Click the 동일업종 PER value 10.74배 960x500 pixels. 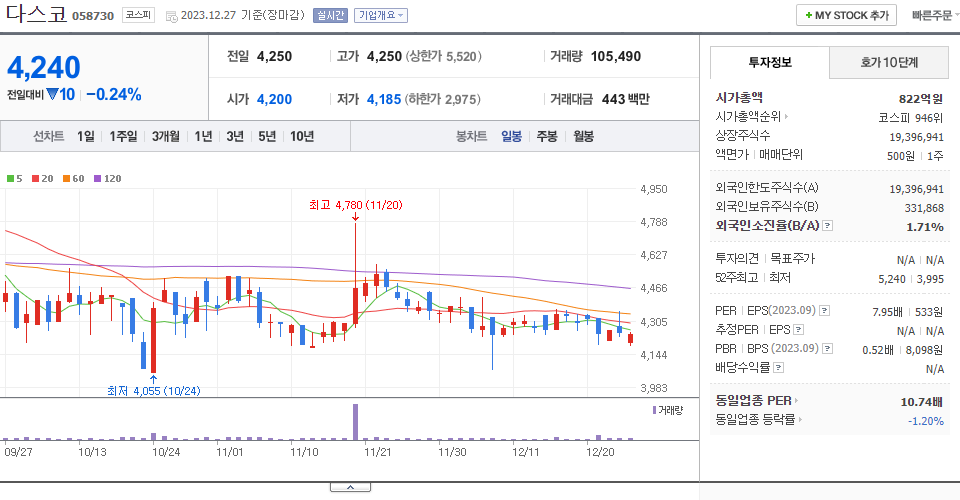coord(921,402)
